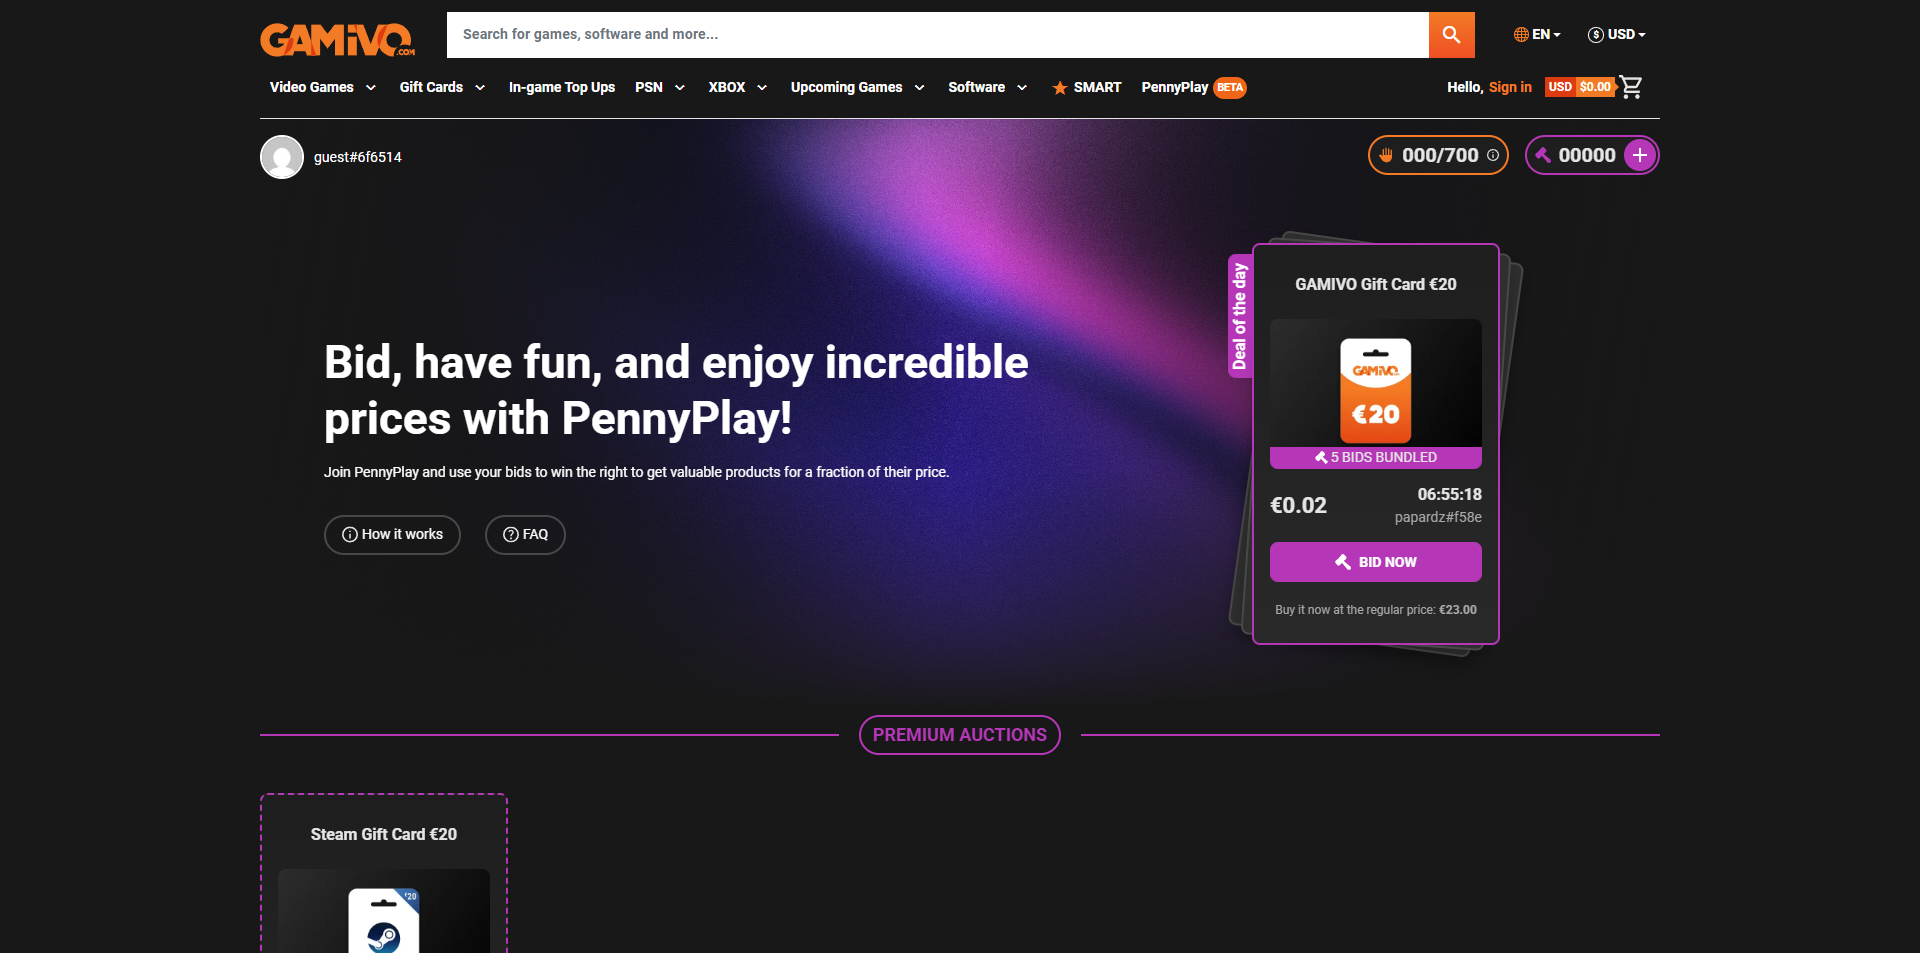Click the BID NOW button
1920x953 pixels.
1376,562
